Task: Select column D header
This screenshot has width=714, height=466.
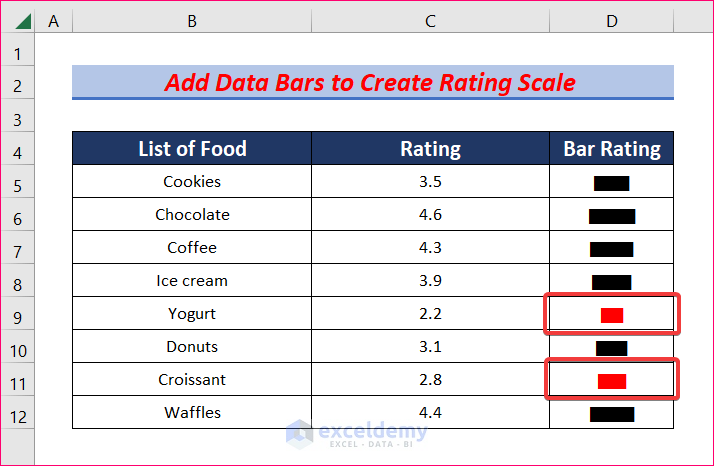Action: pos(612,20)
